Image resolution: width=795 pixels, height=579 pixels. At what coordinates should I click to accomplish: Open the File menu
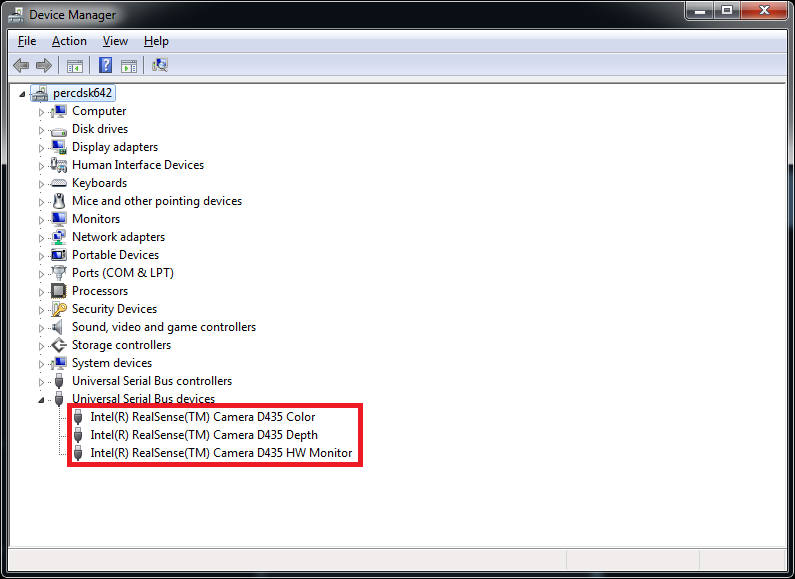click(x=27, y=41)
